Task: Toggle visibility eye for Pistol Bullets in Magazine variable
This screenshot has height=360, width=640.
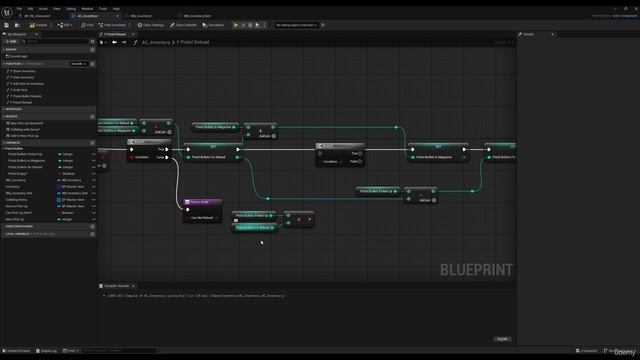Action: point(93,161)
